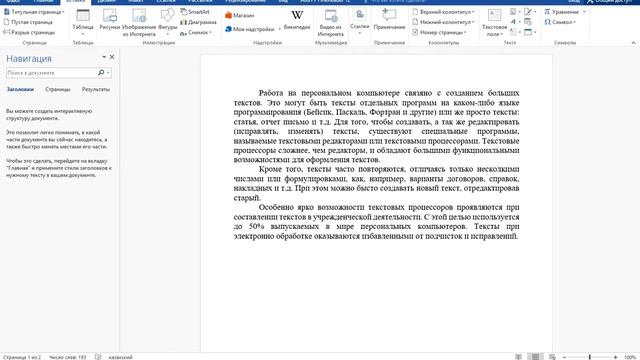640x360 pixels.
Task: Click the zoom out minus button
Action: tap(564, 357)
